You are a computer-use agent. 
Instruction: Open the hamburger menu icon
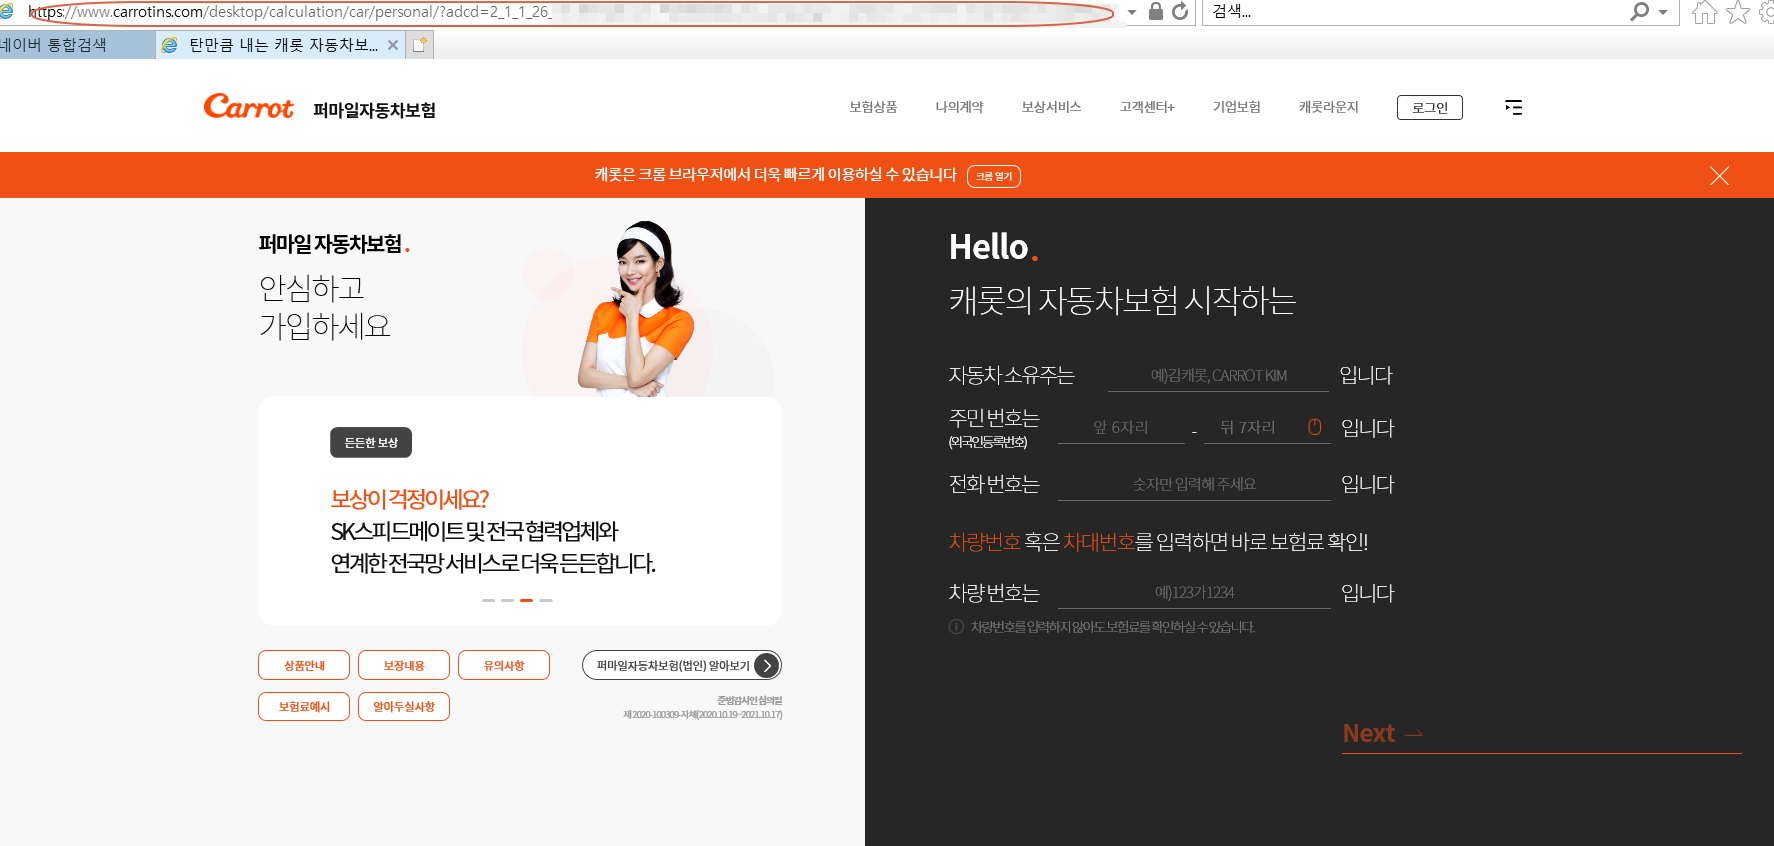[x=1513, y=107]
